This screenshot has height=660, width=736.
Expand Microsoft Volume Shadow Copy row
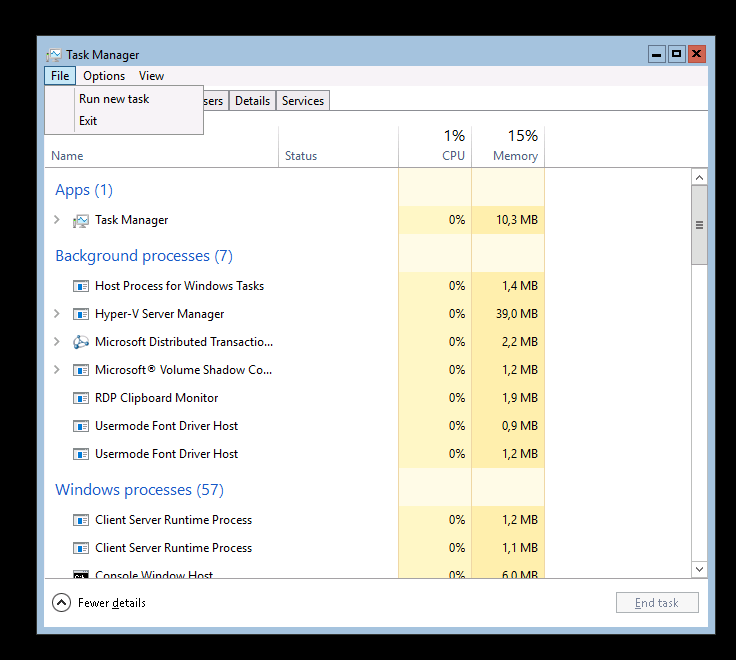(x=57, y=370)
